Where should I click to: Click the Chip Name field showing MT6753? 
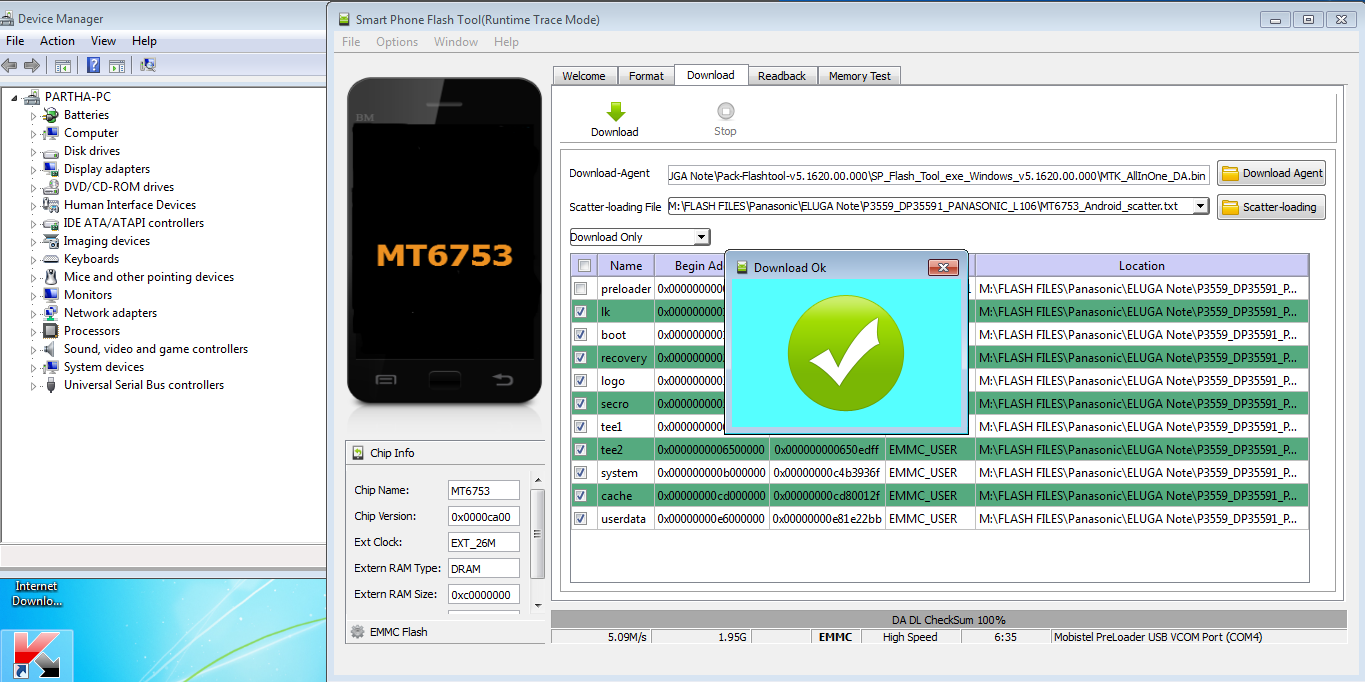coord(483,491)
